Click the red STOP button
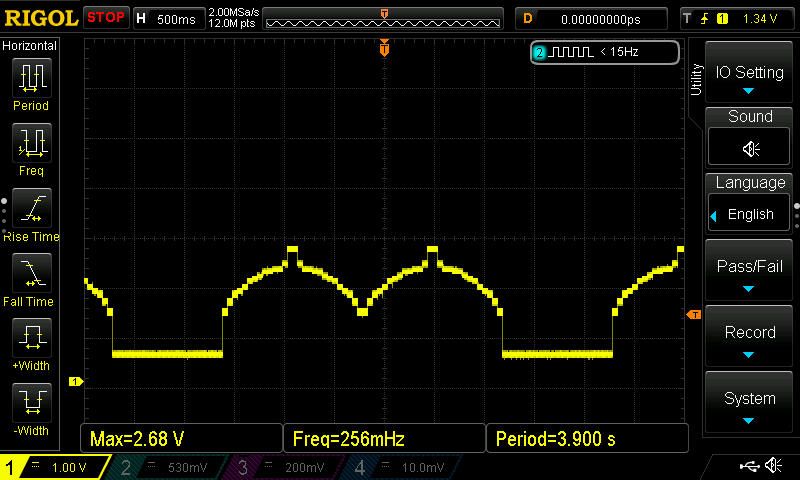800x480 pixels. pos(106,18)
